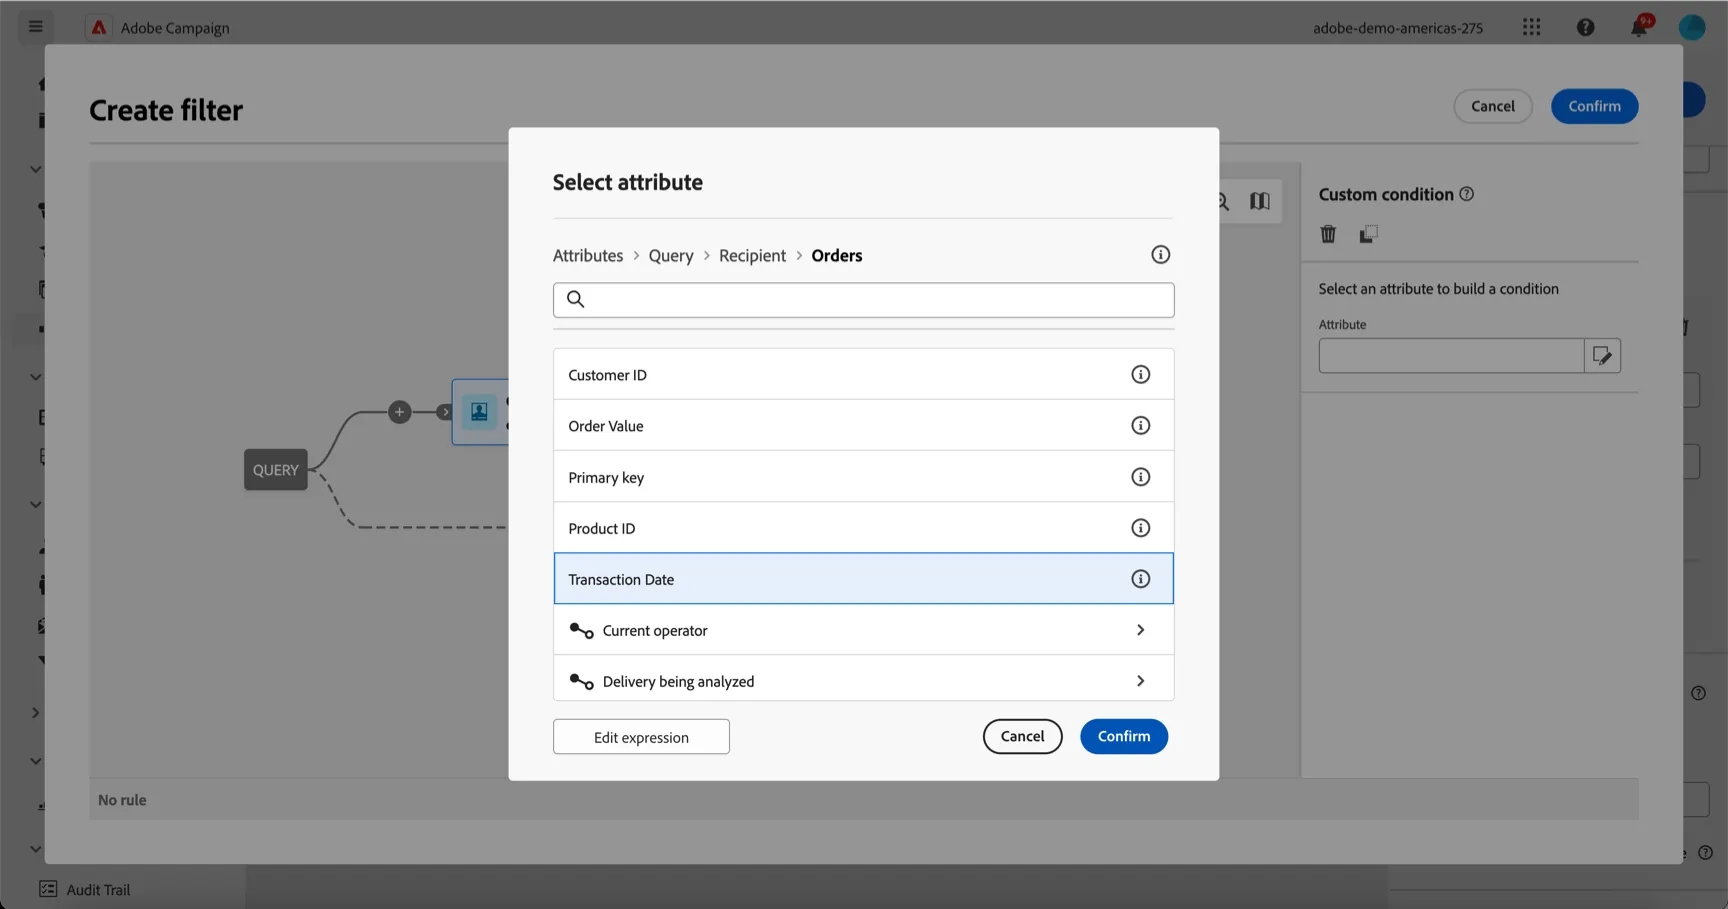Focus the attribute search field

point(864,300)
